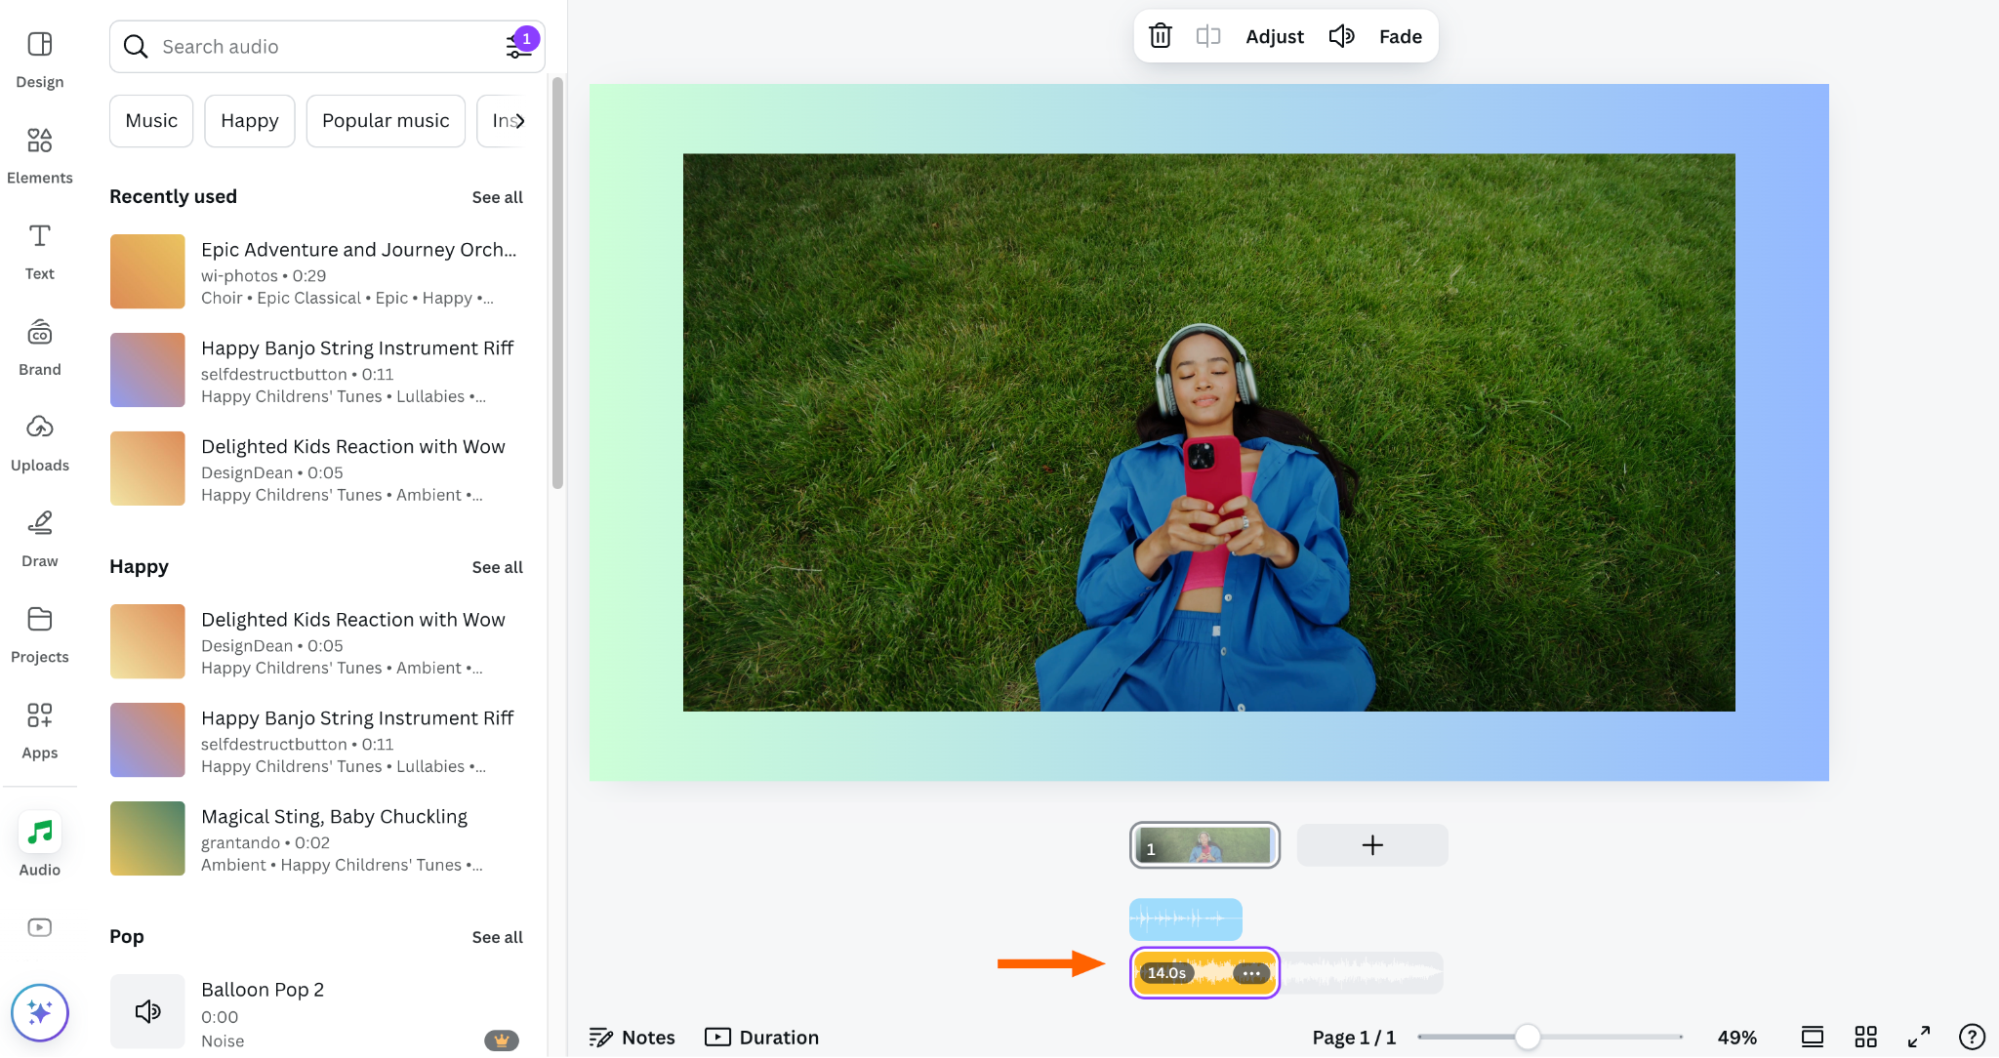The height and width of the screenshot is (1058, 1999).
Task: Select the woman video on canvas
Action: point(1208,432)
